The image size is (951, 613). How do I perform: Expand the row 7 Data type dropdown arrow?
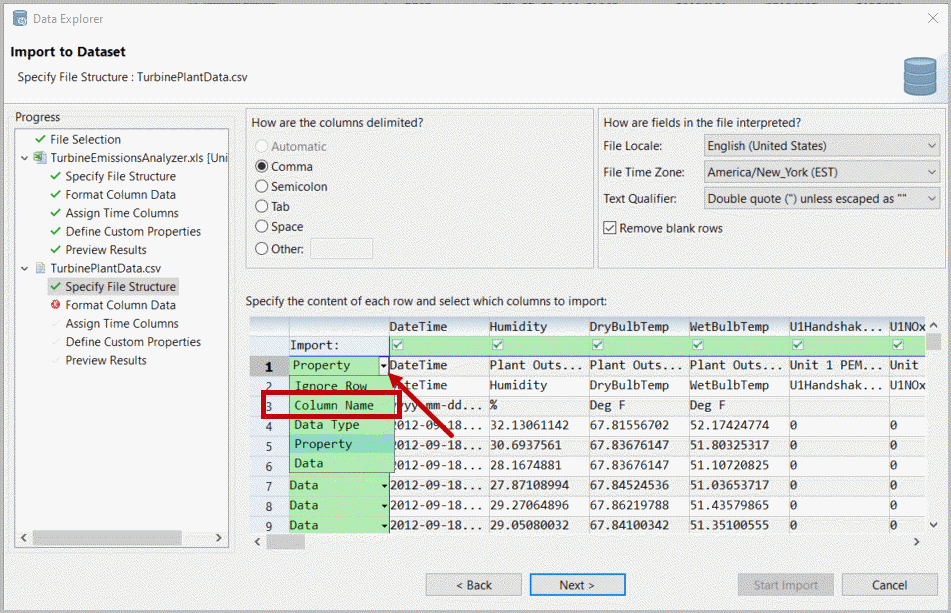tap(385, 486)
